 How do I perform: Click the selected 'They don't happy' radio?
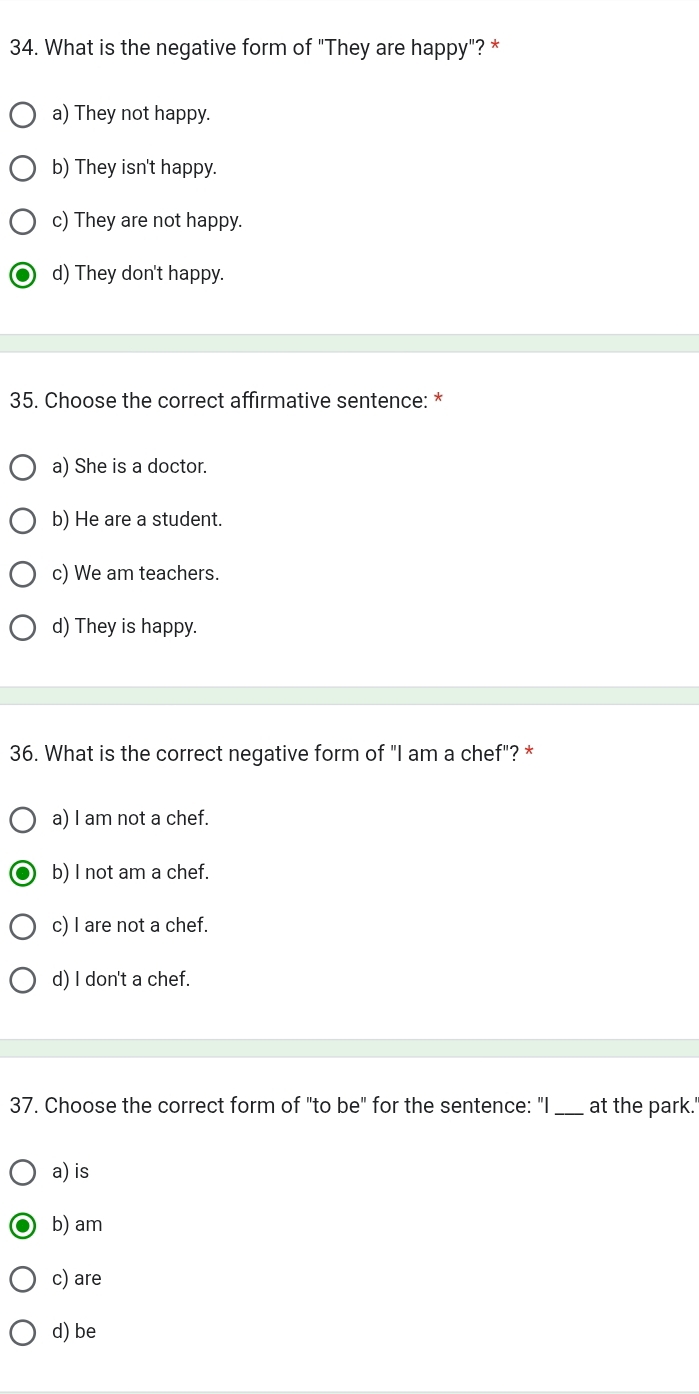click(x=23, y=274)
